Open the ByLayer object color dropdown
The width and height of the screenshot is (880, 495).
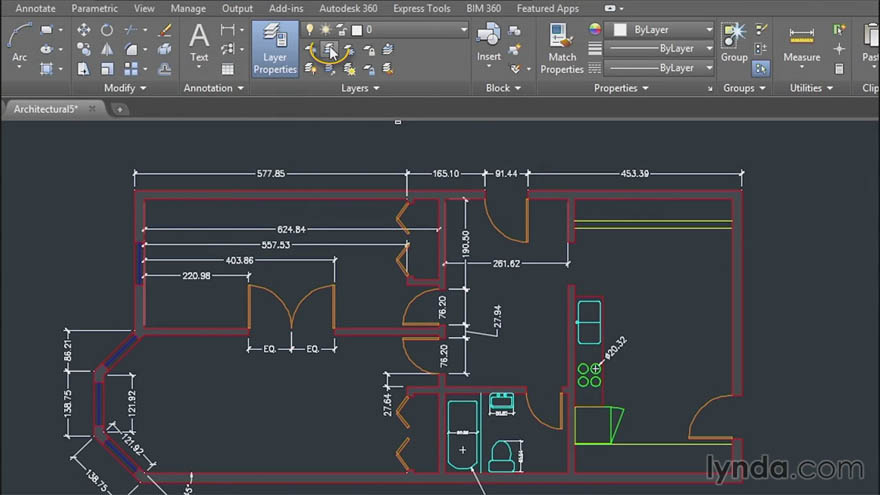coord(709,30)
